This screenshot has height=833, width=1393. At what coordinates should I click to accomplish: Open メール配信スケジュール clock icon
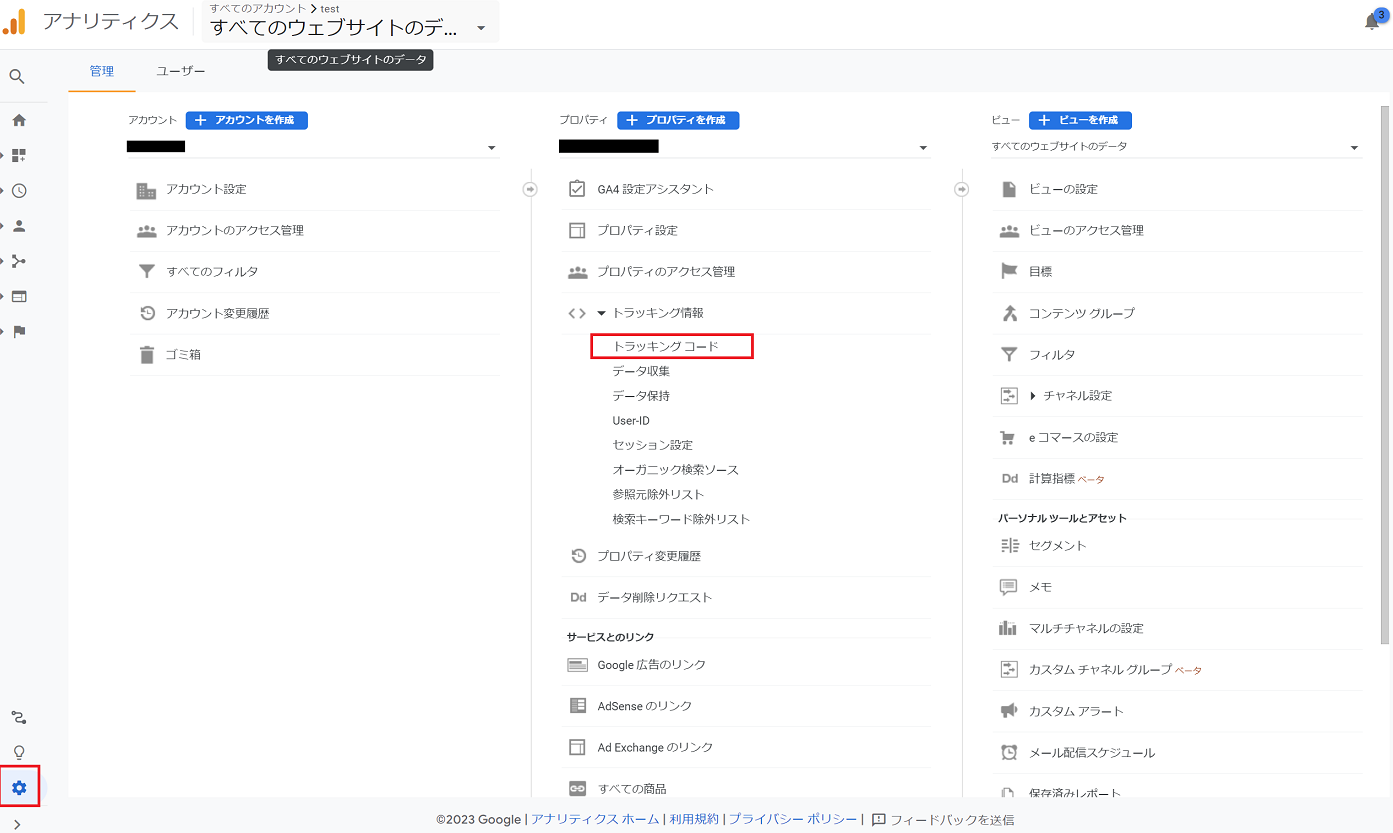(x=1009, y=753)
